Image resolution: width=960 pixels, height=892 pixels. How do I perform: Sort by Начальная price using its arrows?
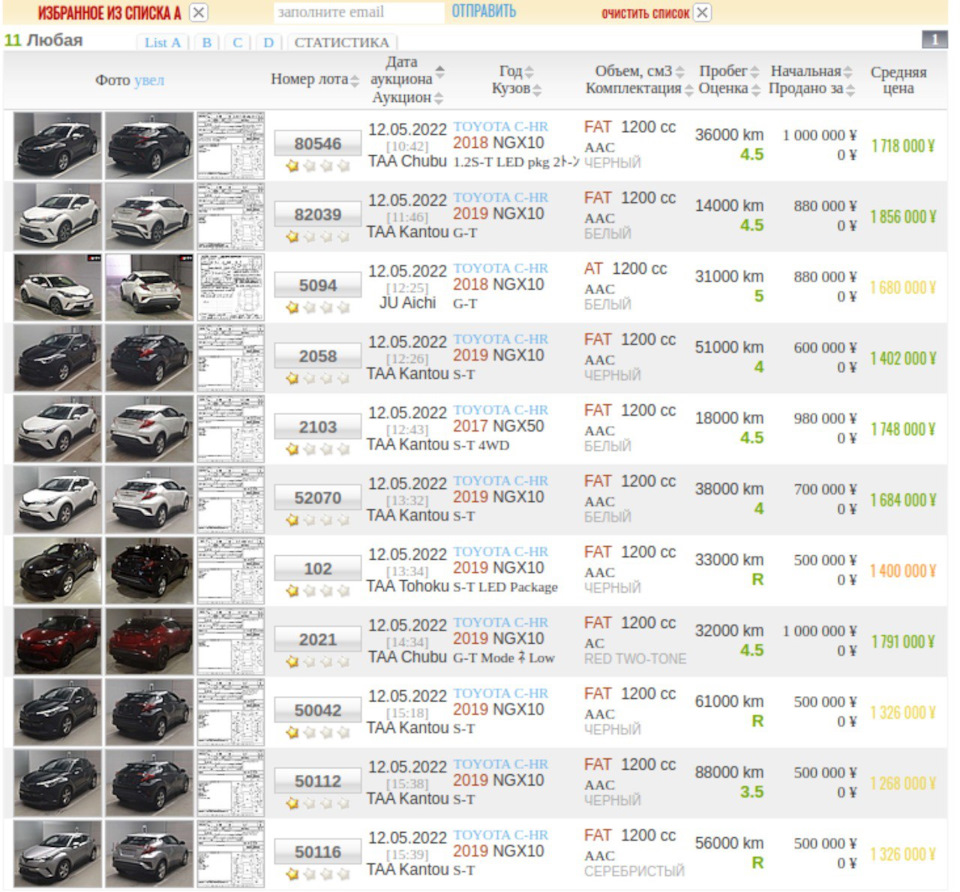(848, 72)
